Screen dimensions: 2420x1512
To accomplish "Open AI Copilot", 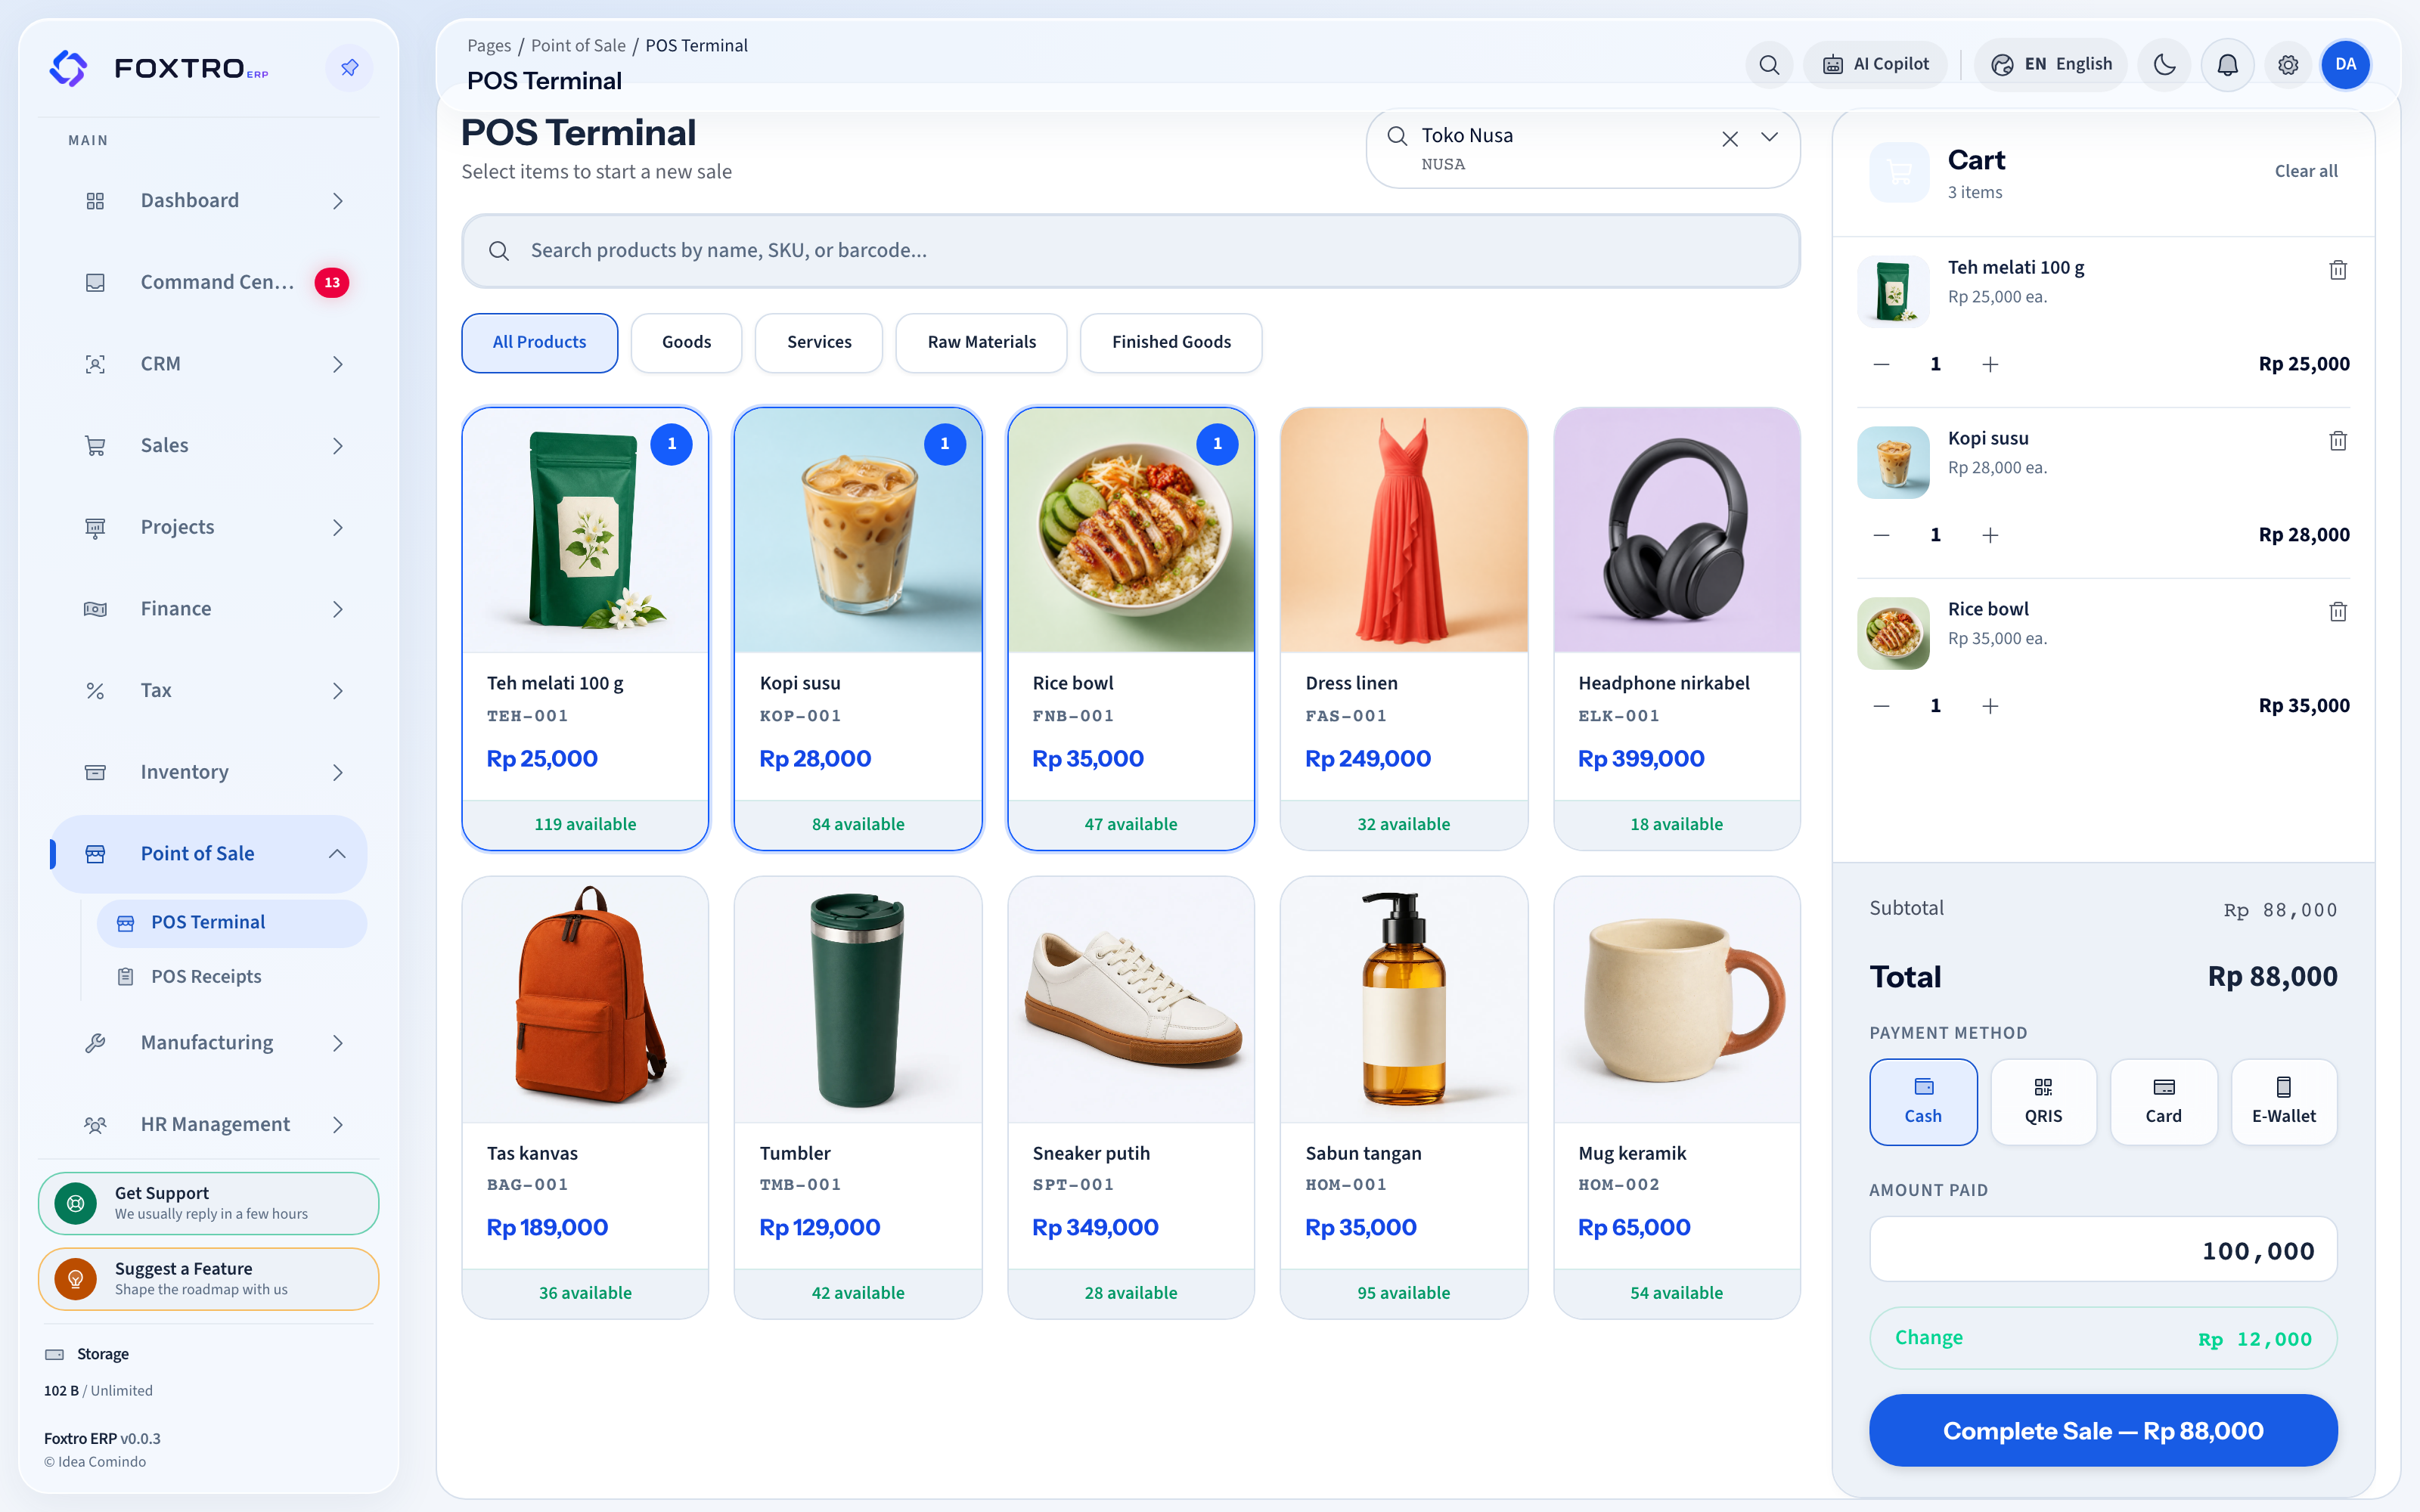I will [1876, 65].
